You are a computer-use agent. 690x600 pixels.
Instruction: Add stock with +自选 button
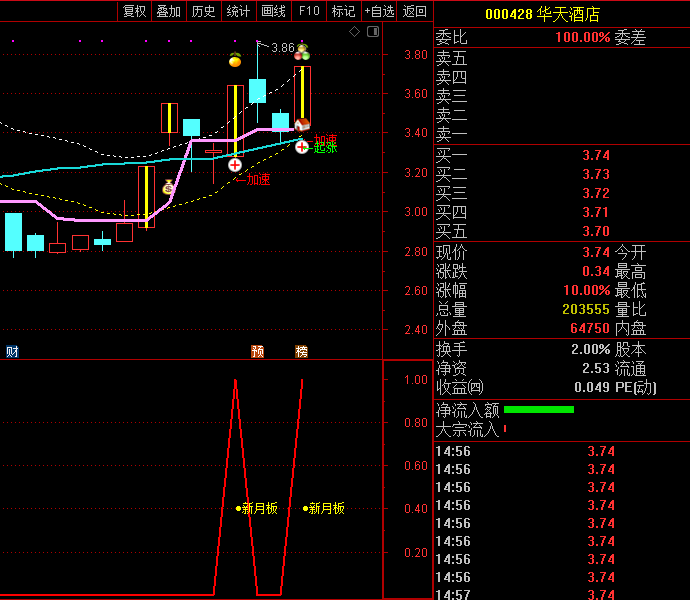coord(379,11)
